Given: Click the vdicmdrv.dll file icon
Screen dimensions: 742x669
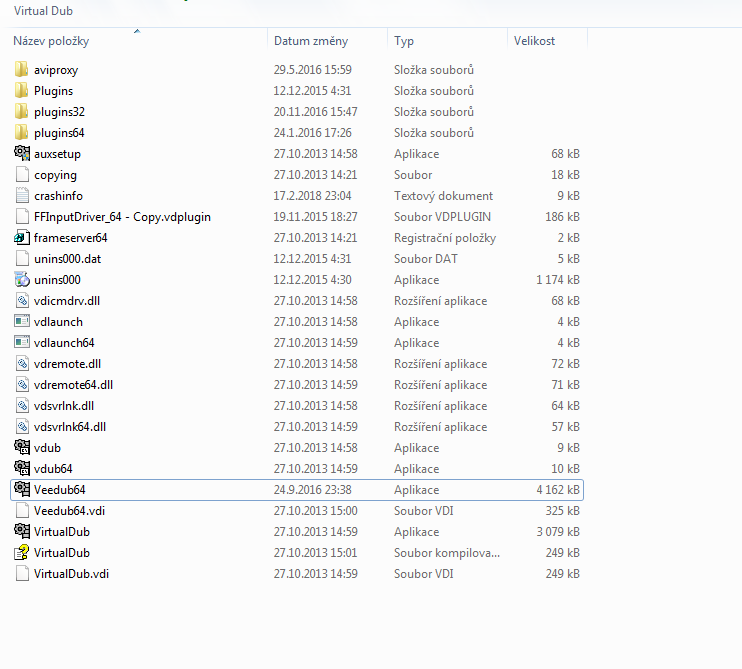Looking at the screenshot, I should click(22, 300).
